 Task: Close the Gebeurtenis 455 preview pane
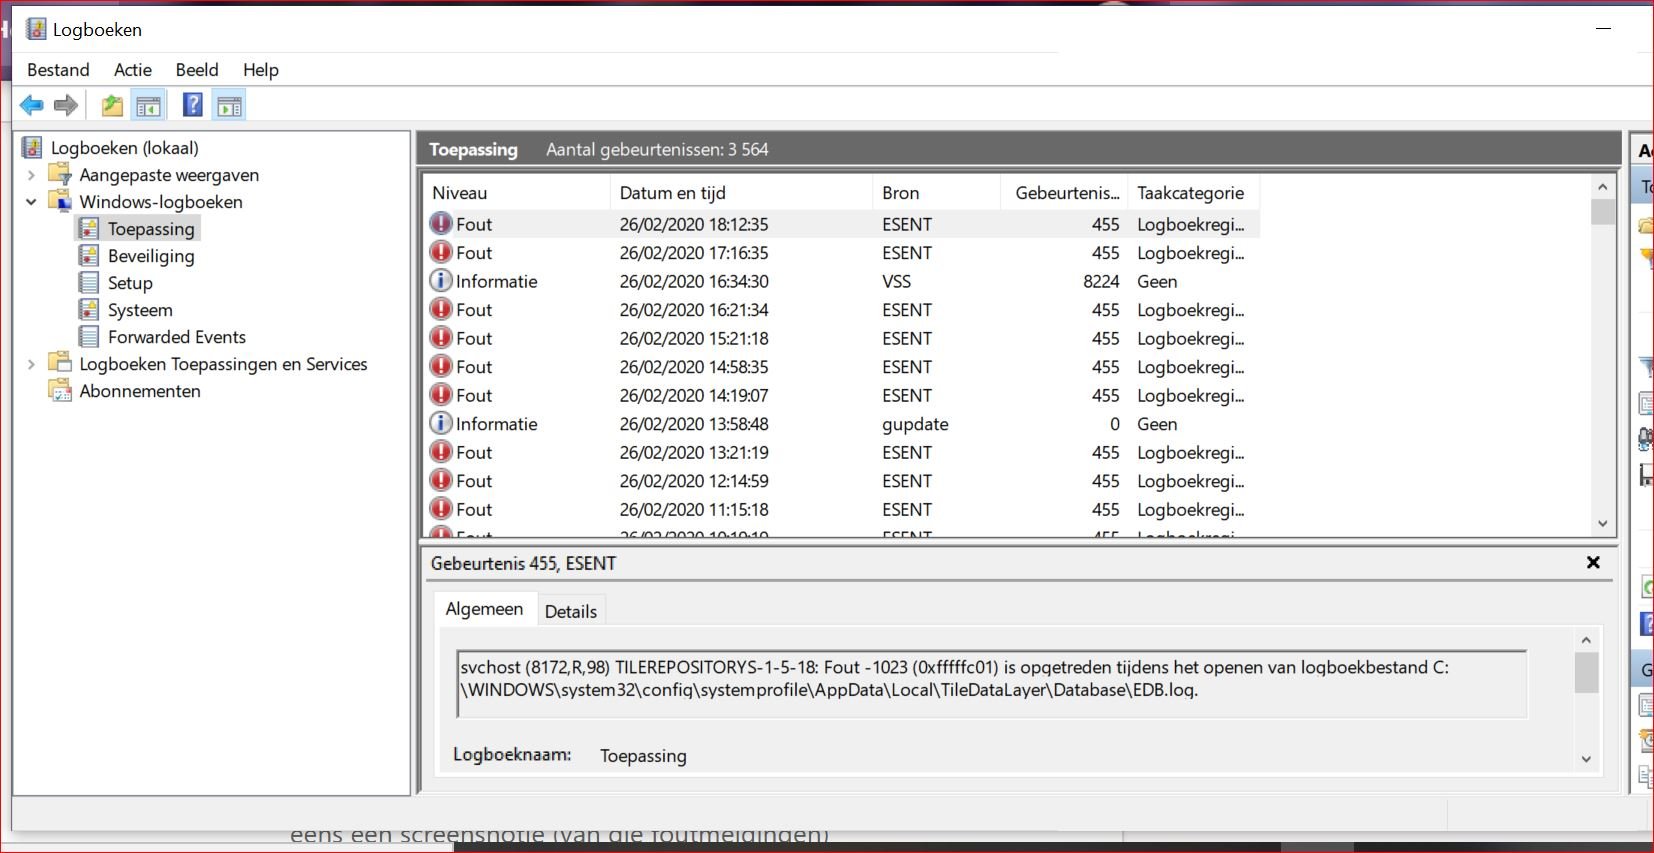click(x=1593, y=563)
